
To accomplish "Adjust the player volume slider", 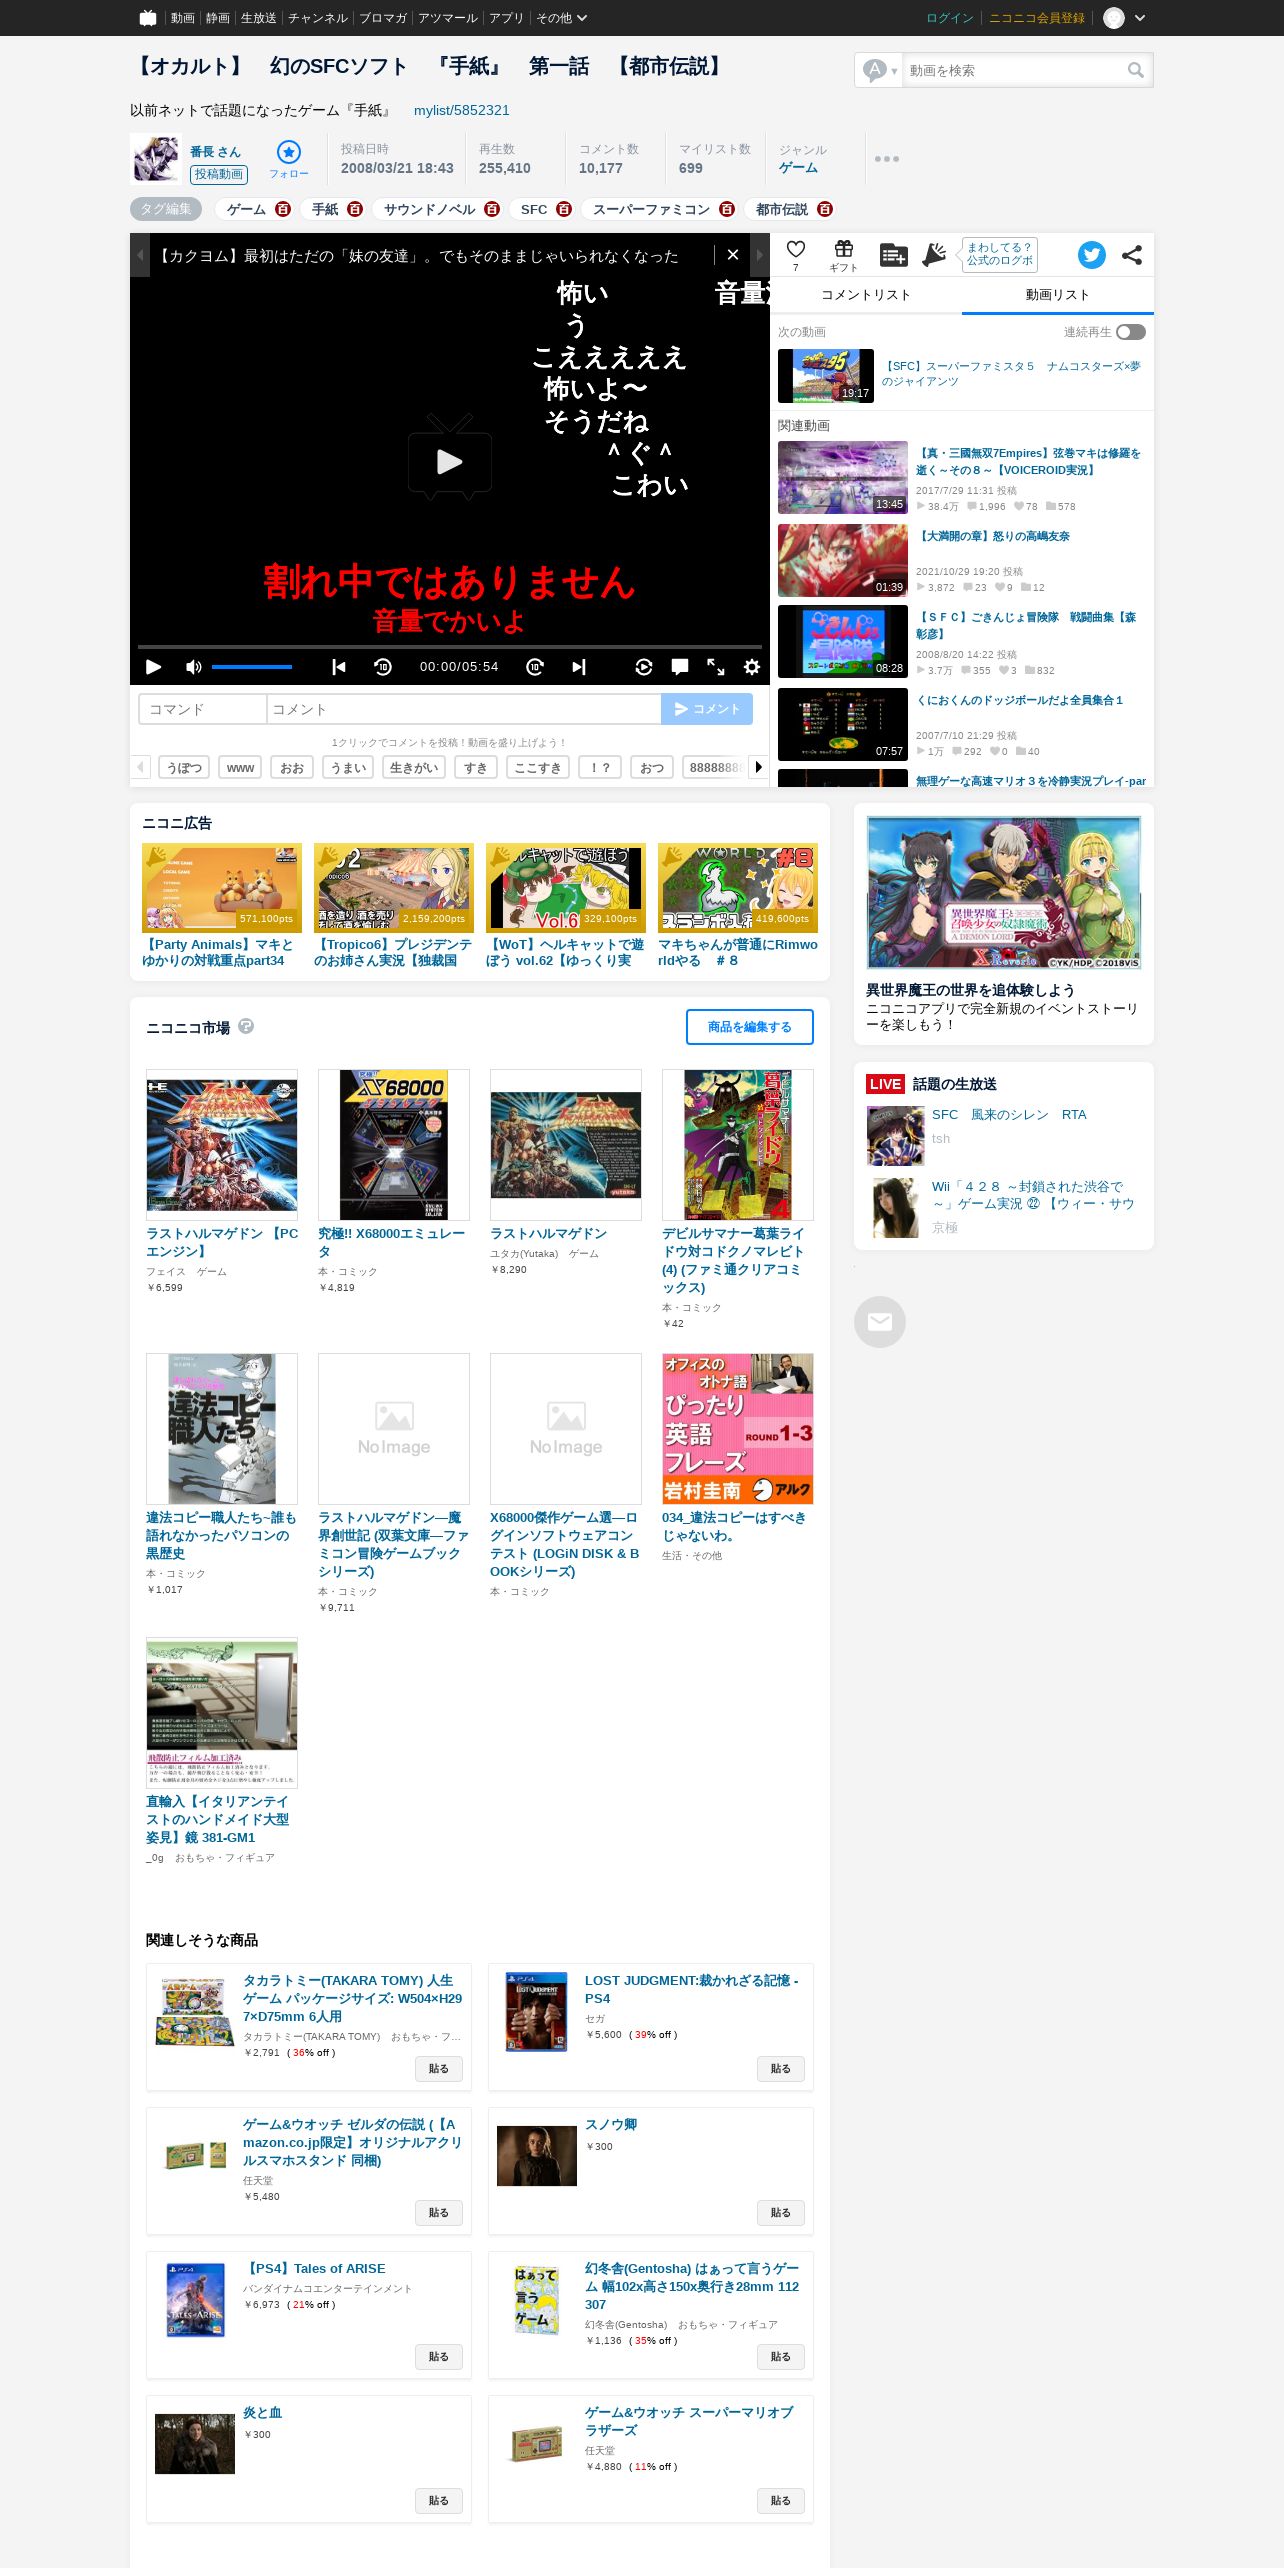I will tap(252, 667).
